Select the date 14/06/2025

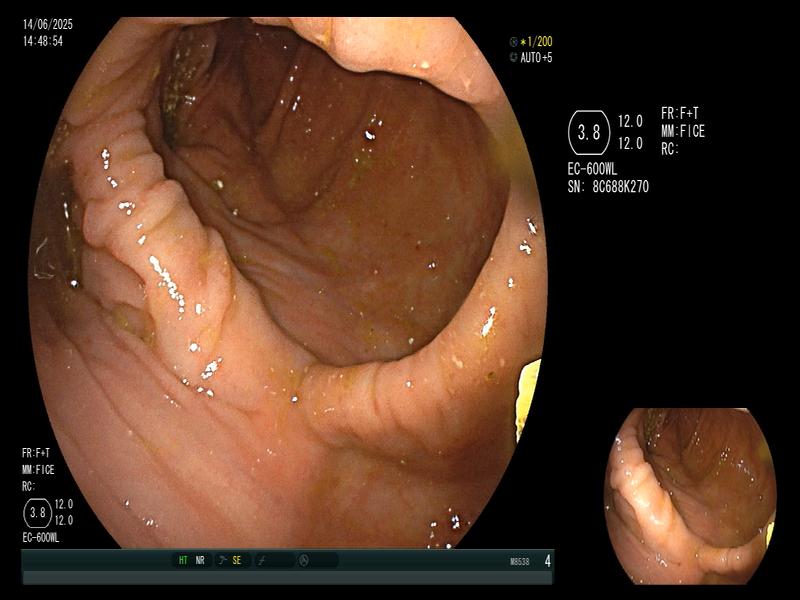47,24
